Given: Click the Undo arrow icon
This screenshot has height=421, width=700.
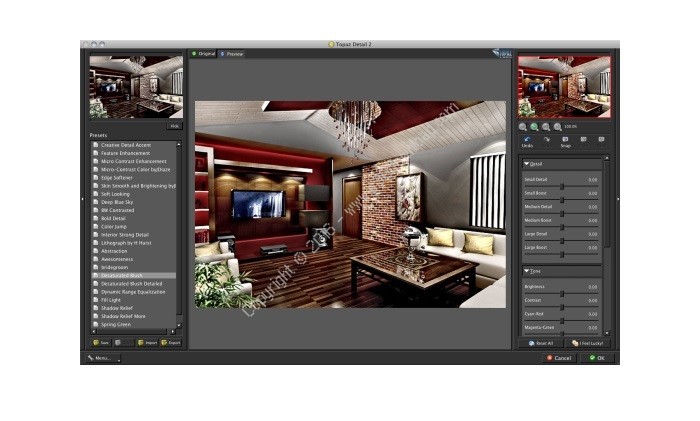Looking at the screenshot, I should tap(527, 140).
